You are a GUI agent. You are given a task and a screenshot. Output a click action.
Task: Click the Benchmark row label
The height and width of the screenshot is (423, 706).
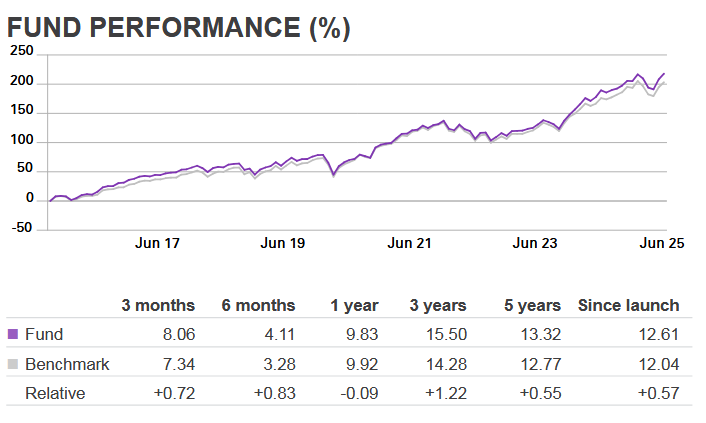[x=67, y=365]
